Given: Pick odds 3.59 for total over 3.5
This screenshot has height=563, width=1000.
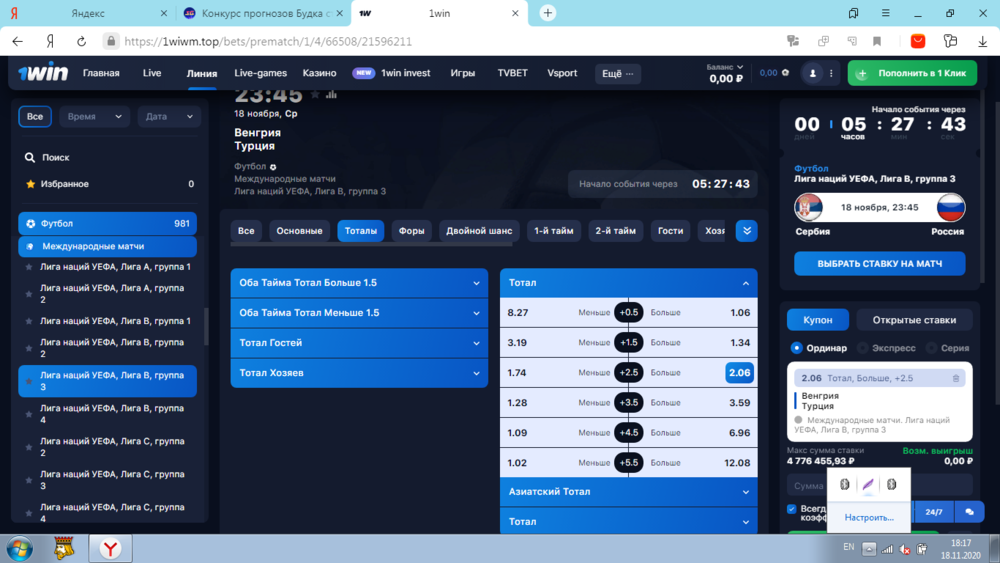Looking at the screenshot, I should pyautogui.click(x=739, y=403).
